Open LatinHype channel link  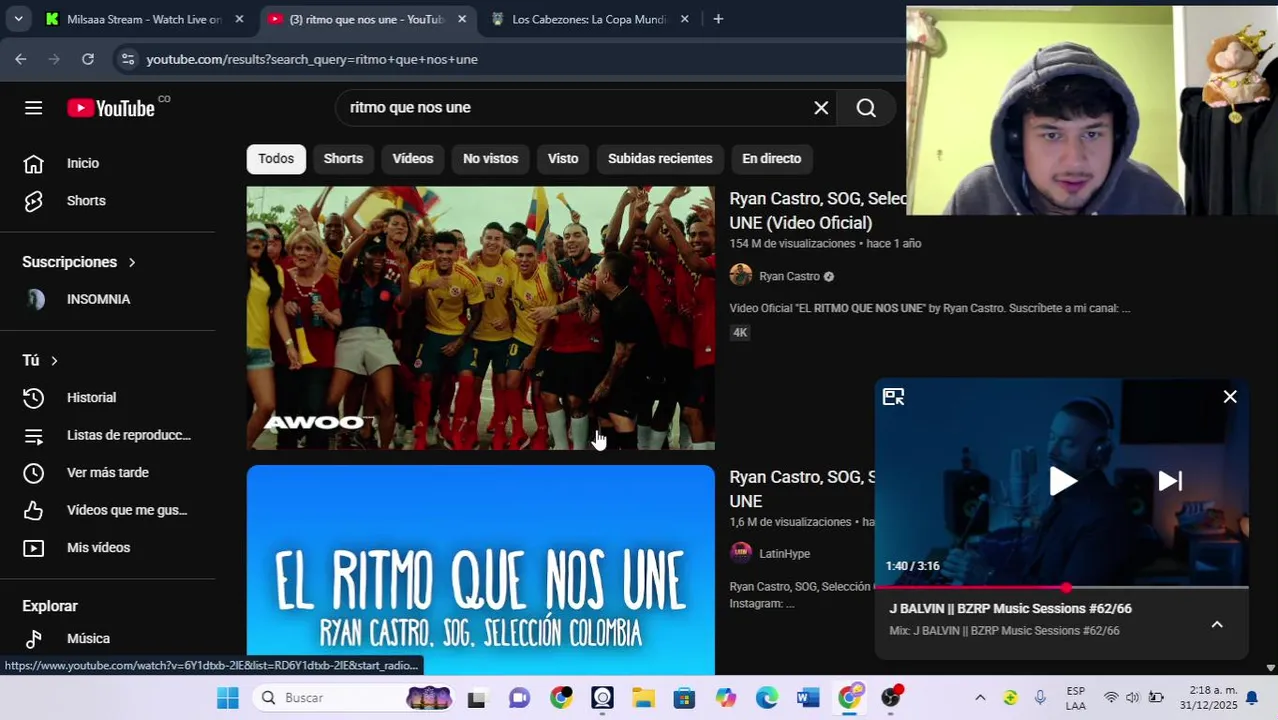pos(784,553)
